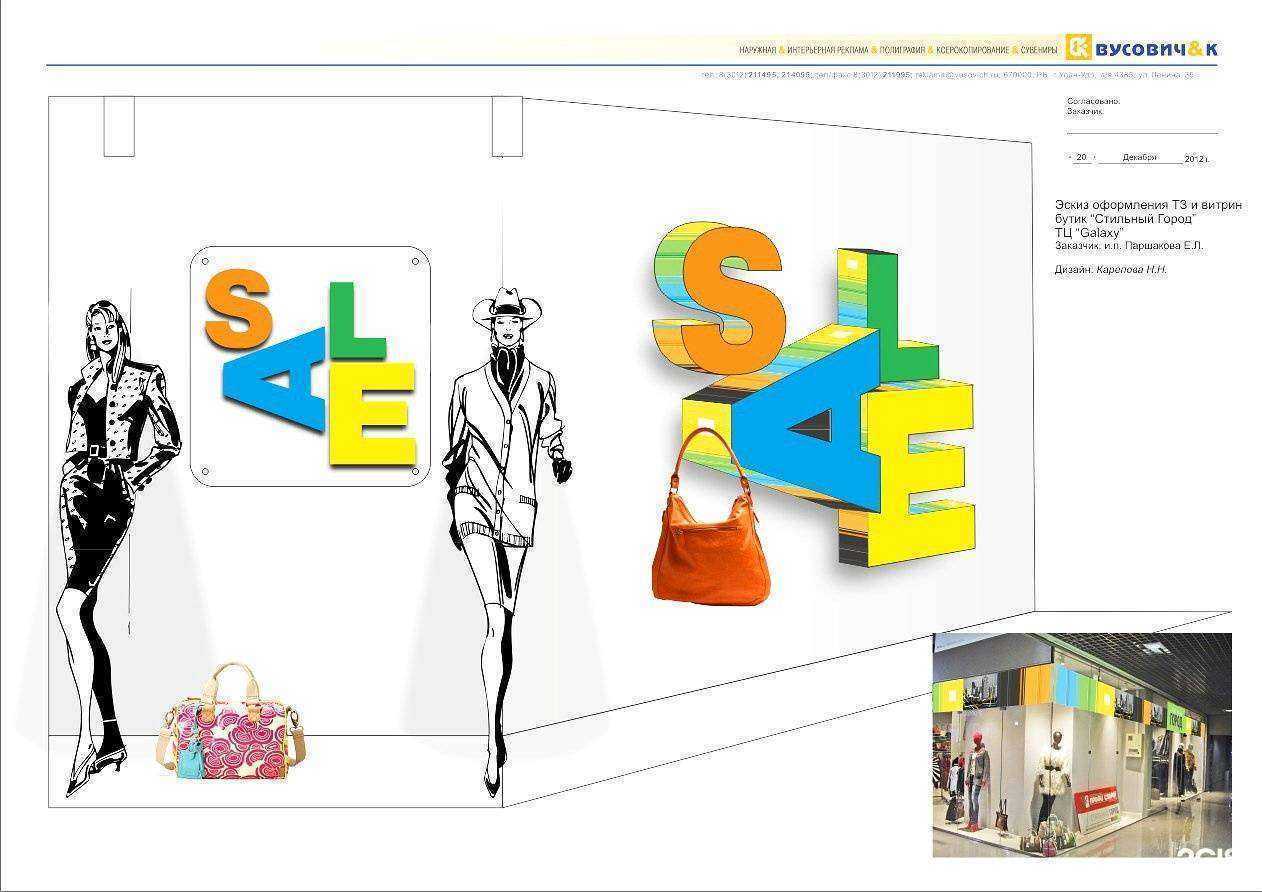Select the woman figure in cowboy hat
1262x892 pixels.
[x=505, y=500]
